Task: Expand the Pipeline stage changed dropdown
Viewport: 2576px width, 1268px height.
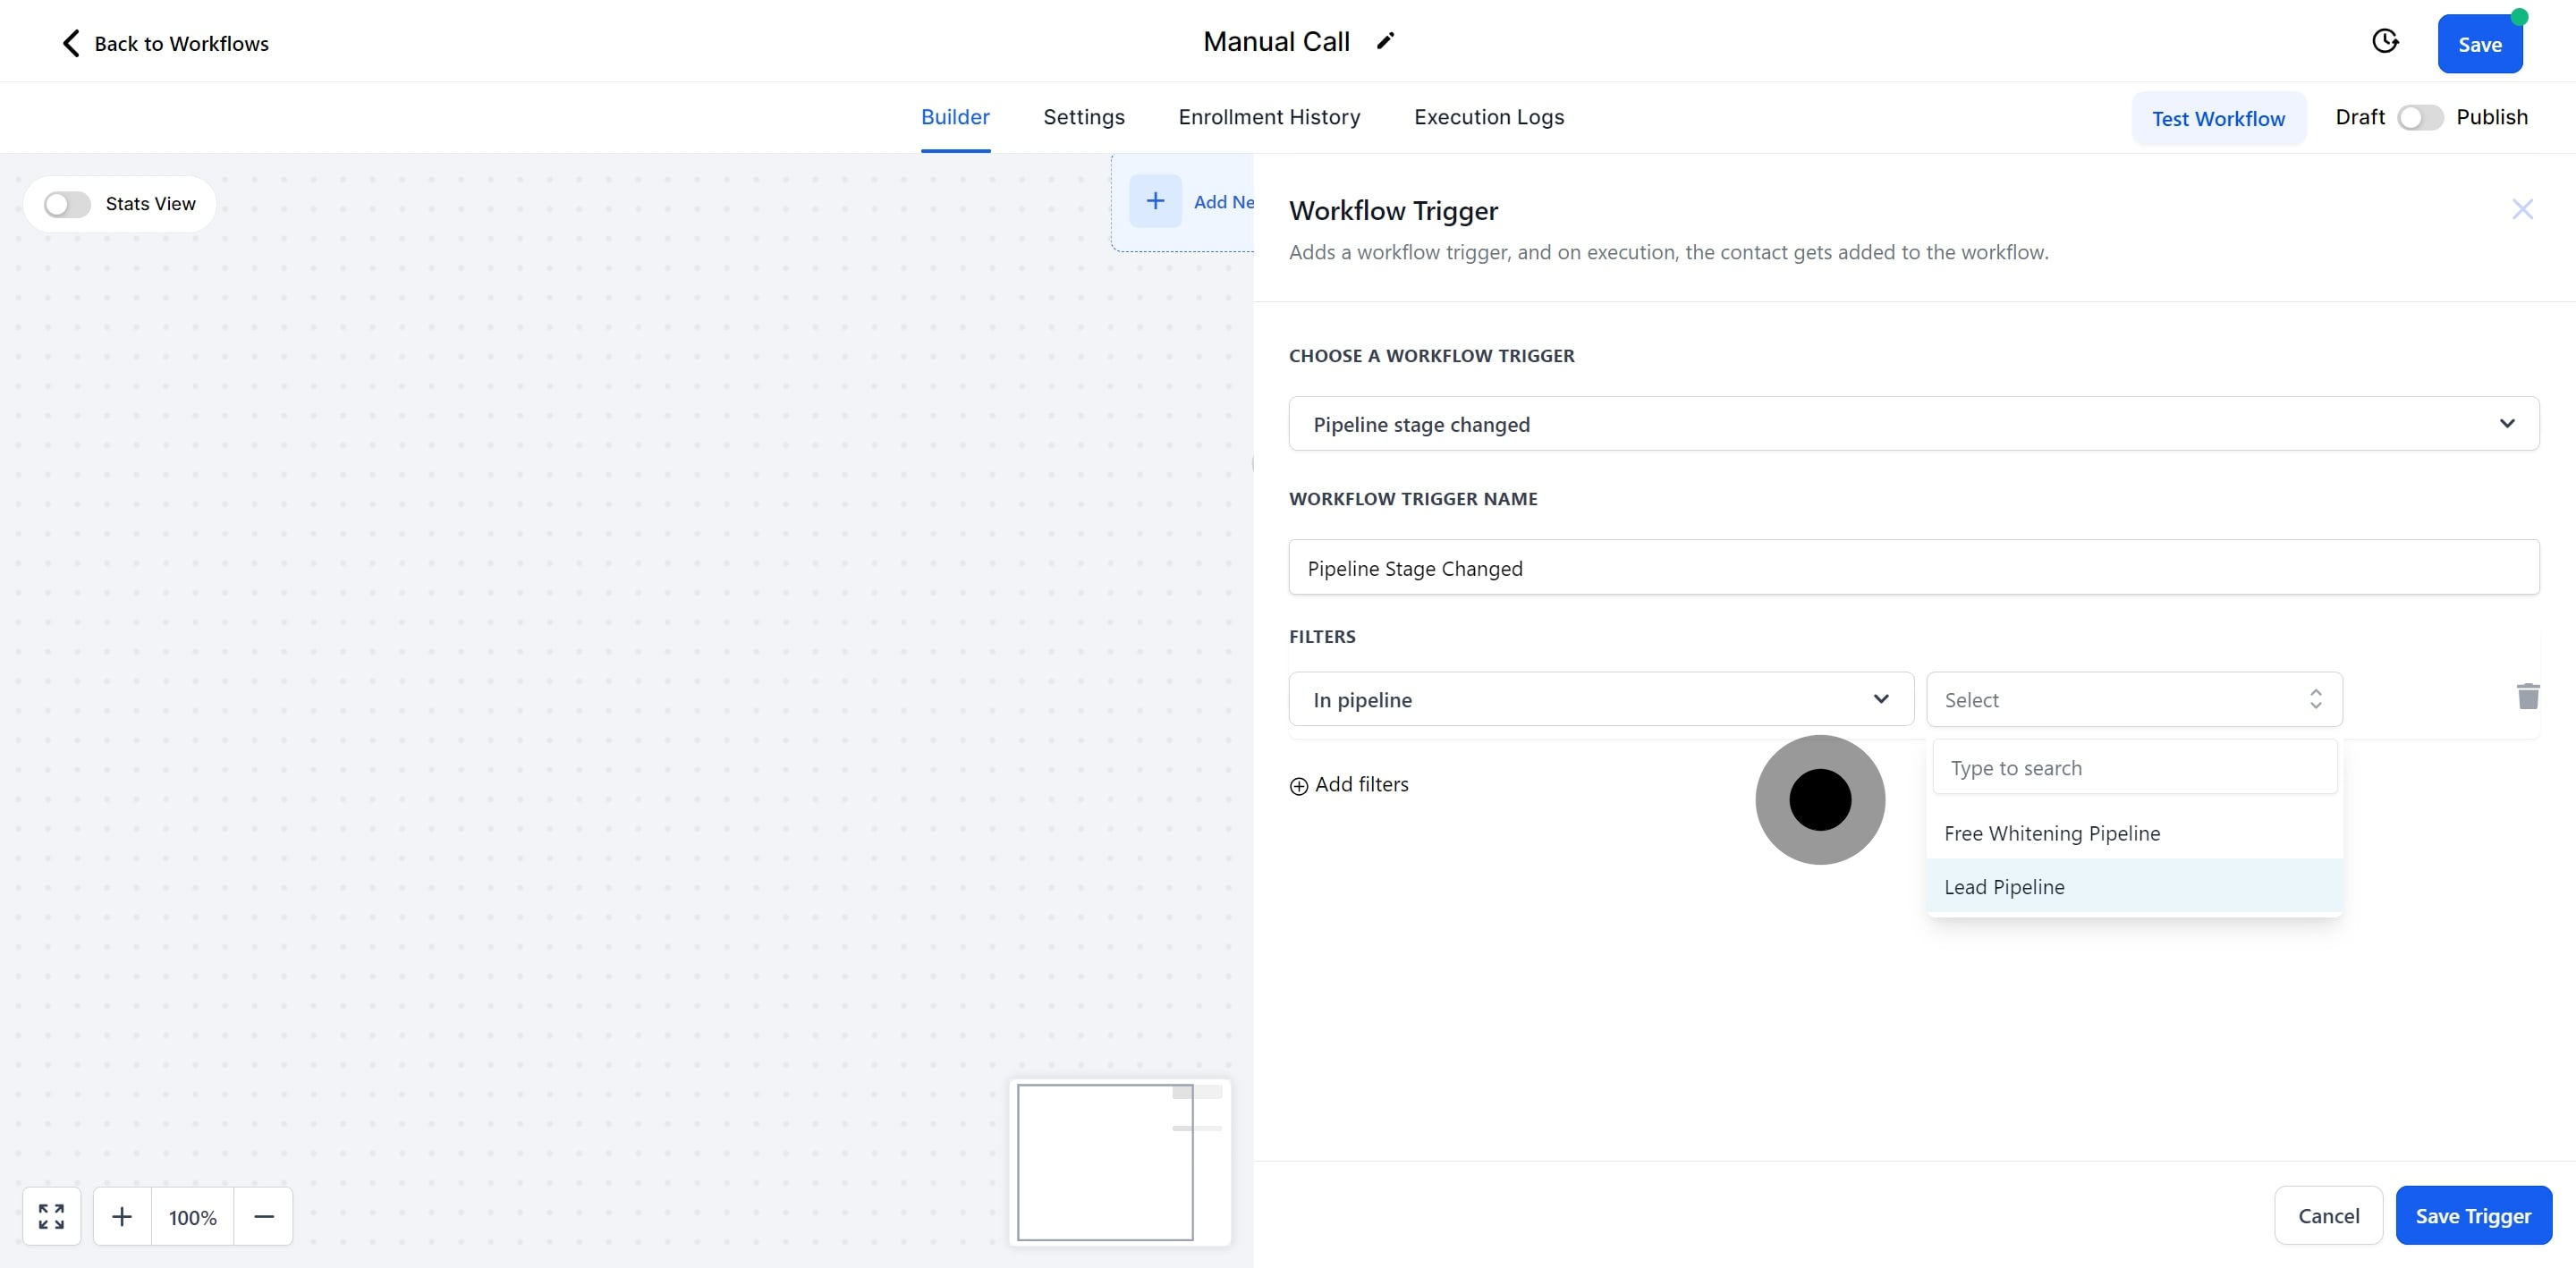Action: tap(1913, 424)
